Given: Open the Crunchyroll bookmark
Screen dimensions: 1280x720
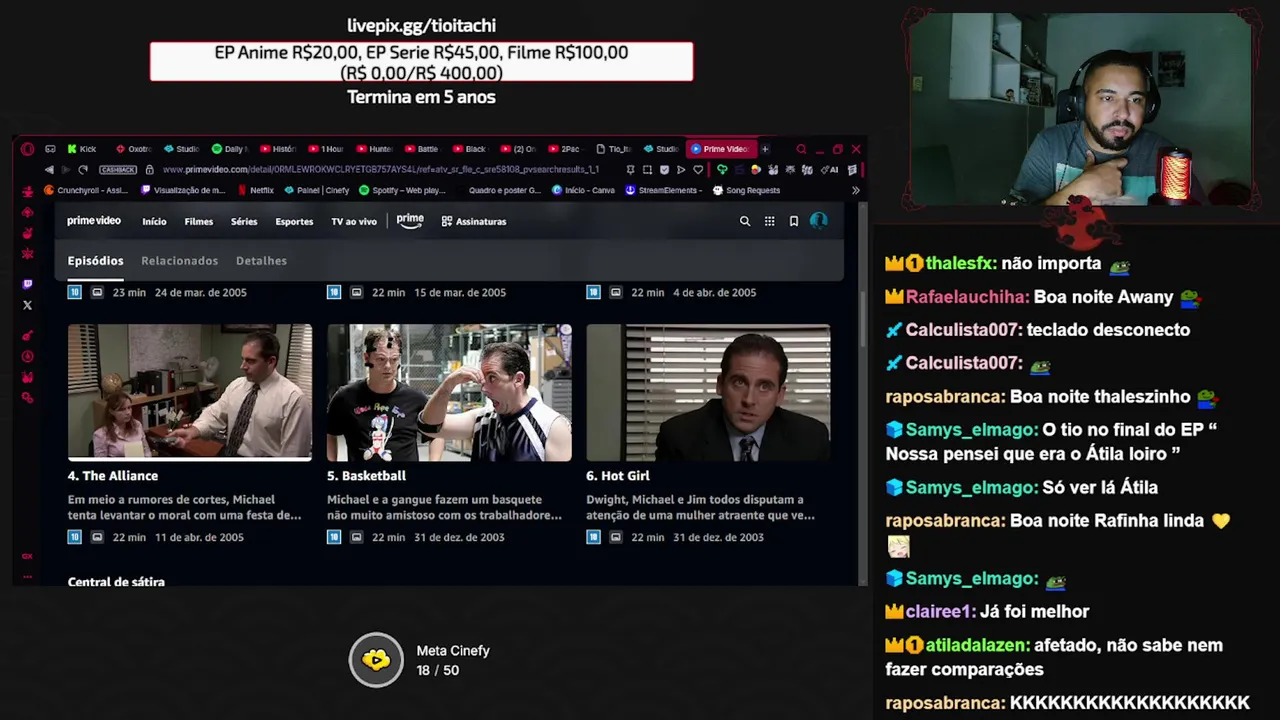Looking at the screenshot, I should click(x=86, y=190).
